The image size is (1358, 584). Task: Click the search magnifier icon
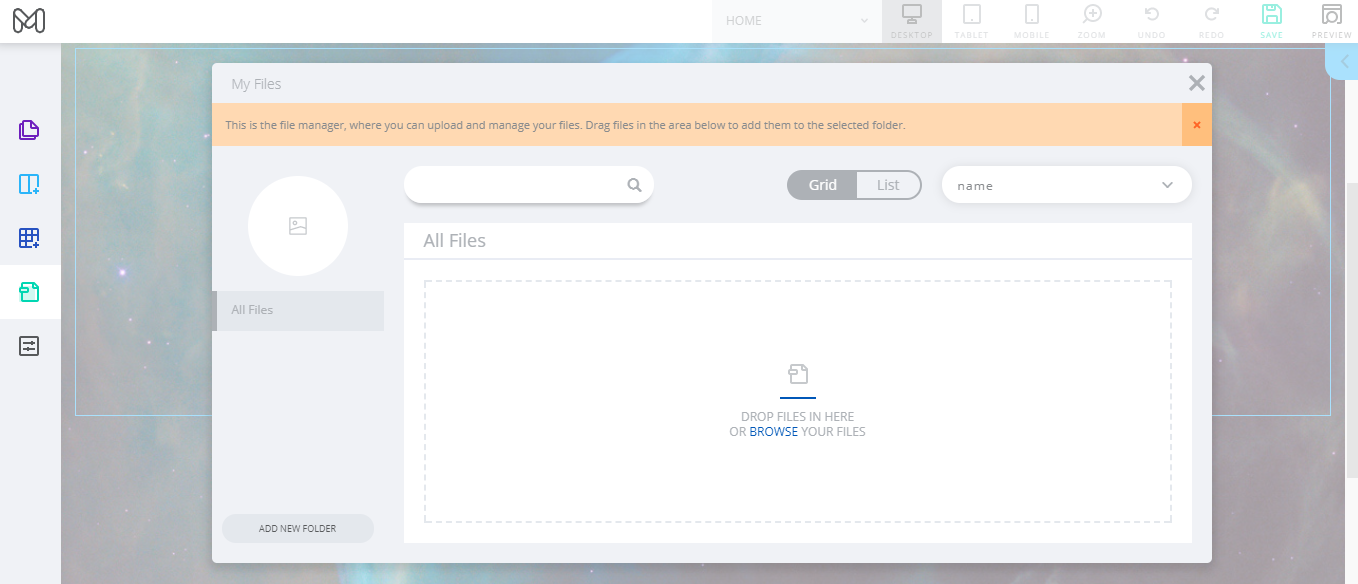[x=634, y=185]
